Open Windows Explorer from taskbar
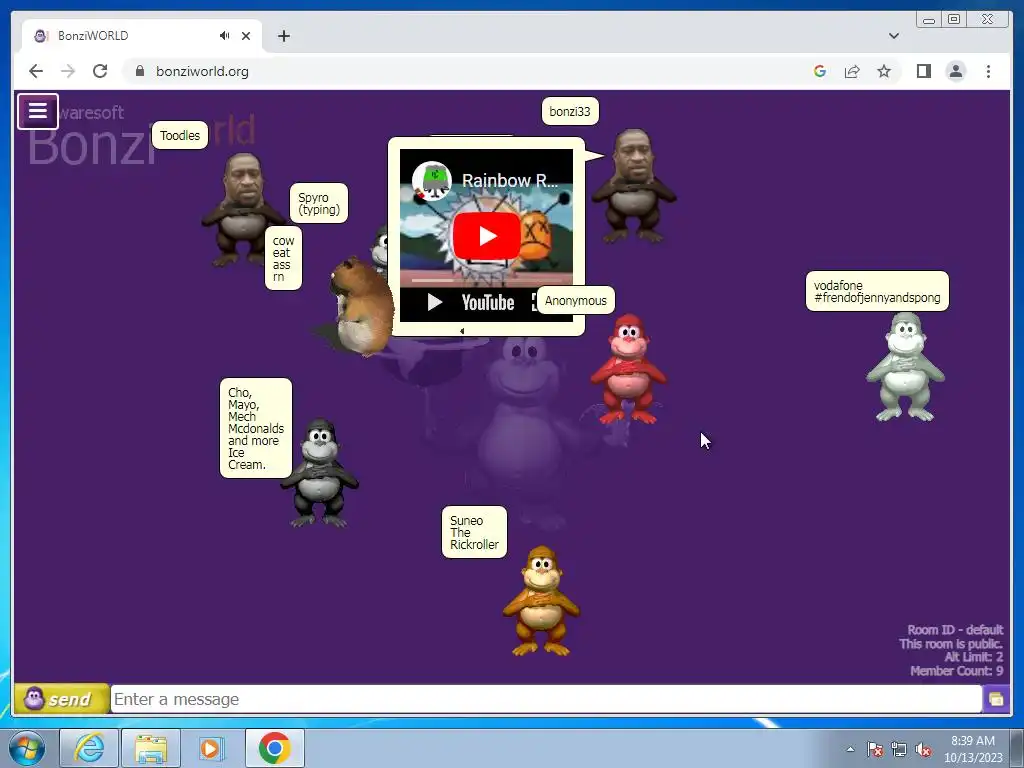This screenshot has width=1024, height=768. (151, 748)
